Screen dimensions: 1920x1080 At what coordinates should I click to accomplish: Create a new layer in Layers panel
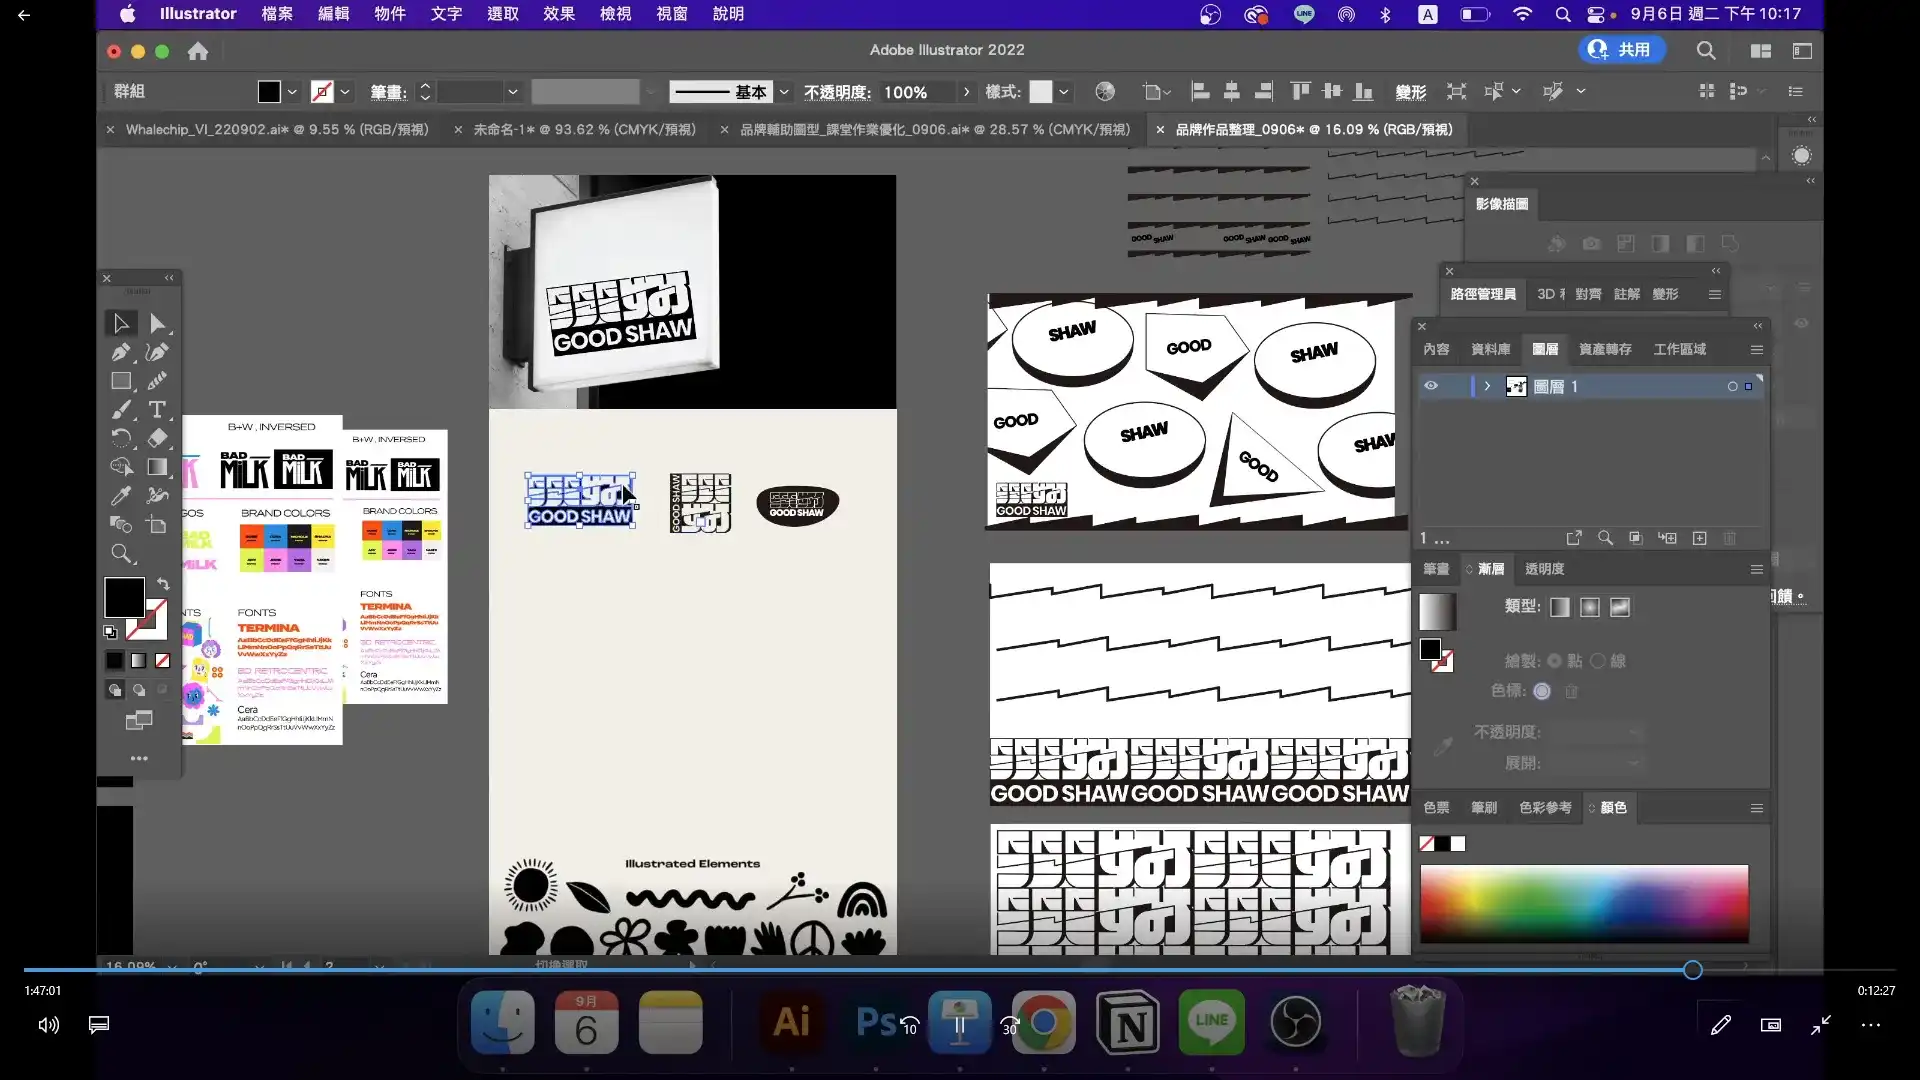[x=1699, y=538]
